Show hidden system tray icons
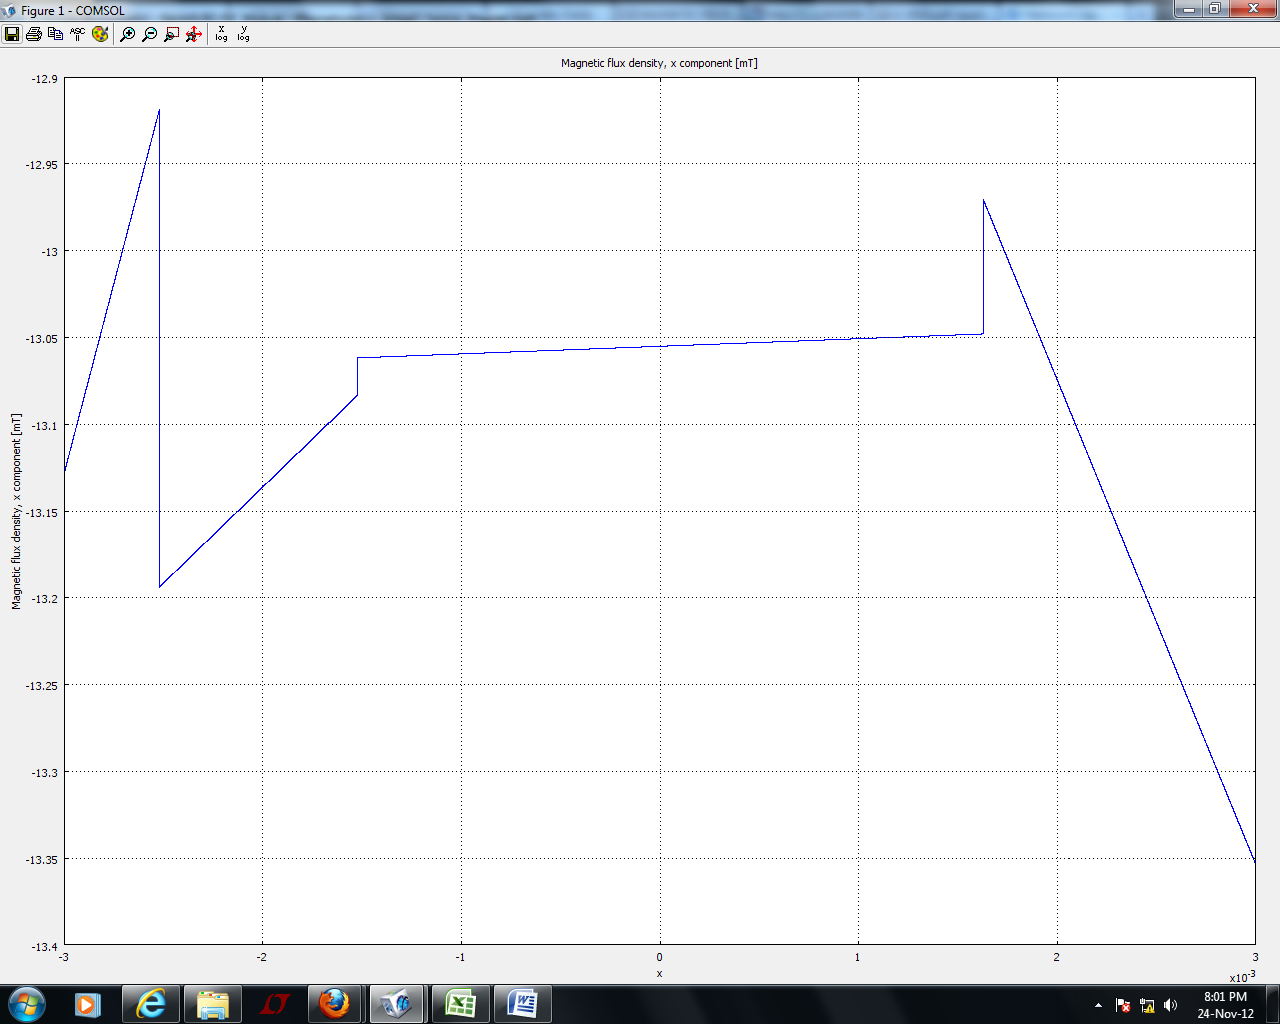Viewport: 1280px width, 1024px height. pyautogui.click(x=1098, y=1005)
